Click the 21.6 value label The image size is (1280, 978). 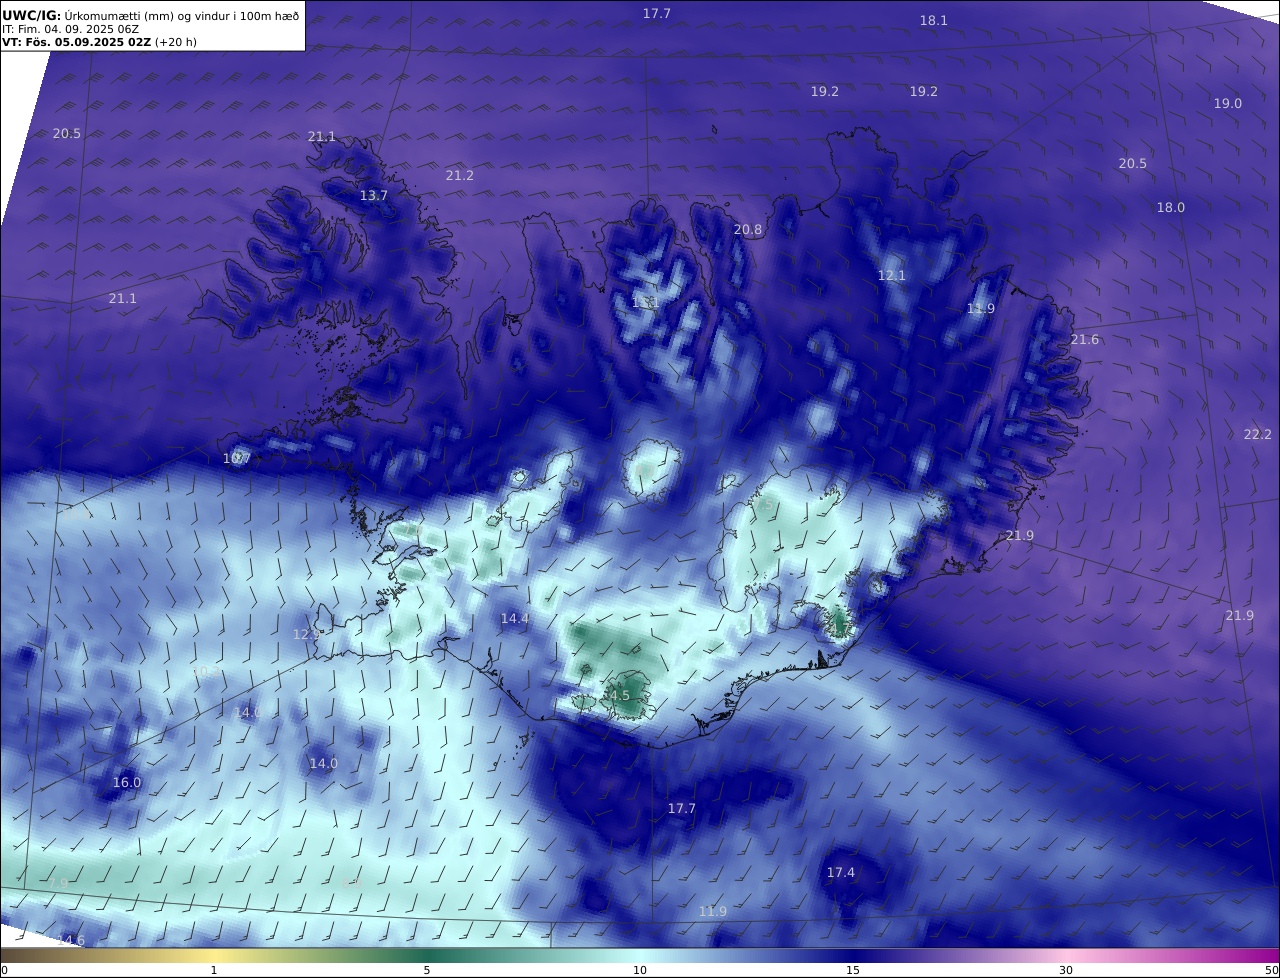click(1084, 339)
